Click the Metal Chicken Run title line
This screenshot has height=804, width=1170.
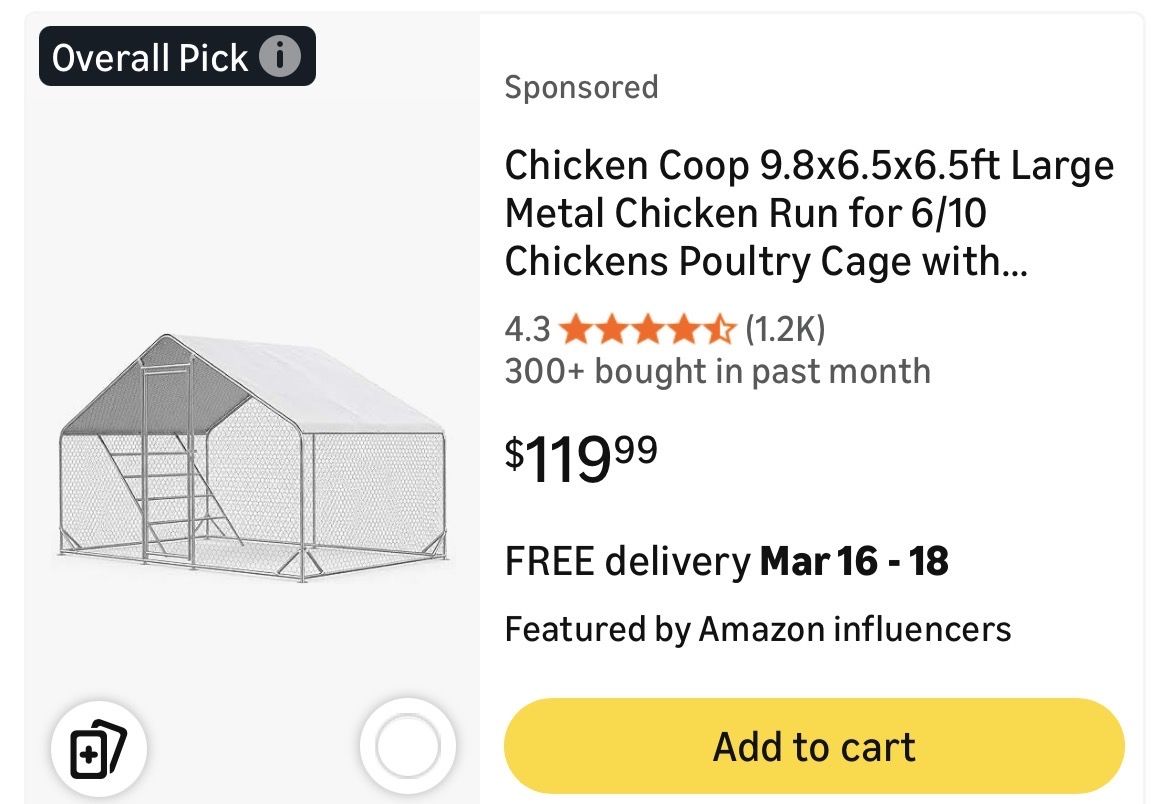[746, 213]
